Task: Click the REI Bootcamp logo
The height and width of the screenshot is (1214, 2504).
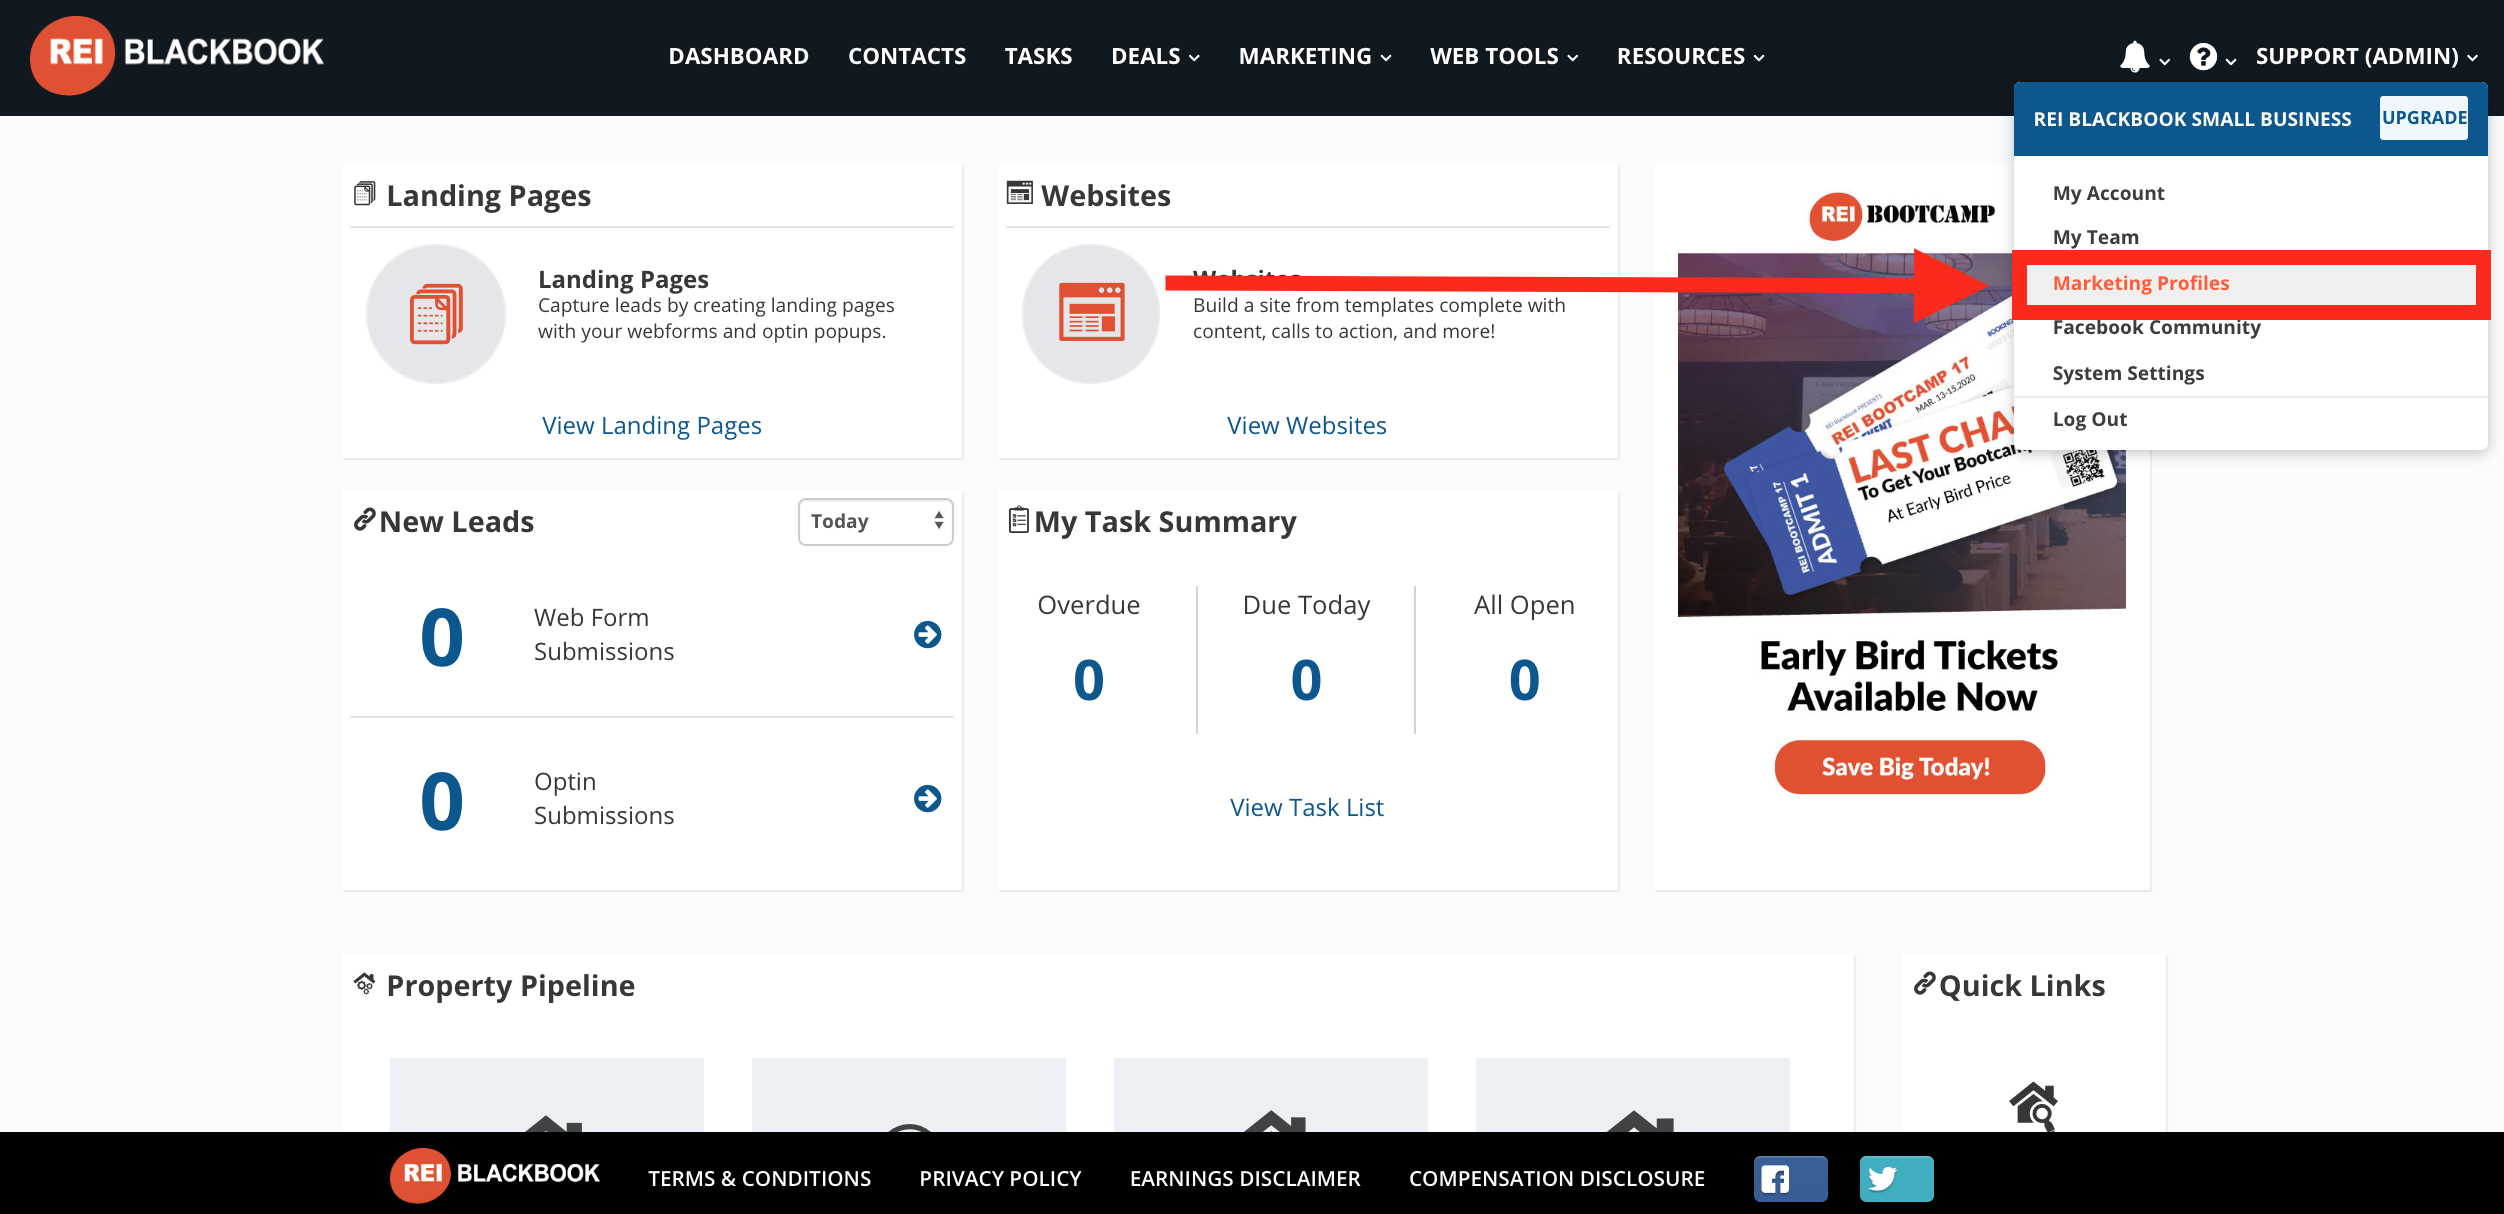Action: (1902, 215)
